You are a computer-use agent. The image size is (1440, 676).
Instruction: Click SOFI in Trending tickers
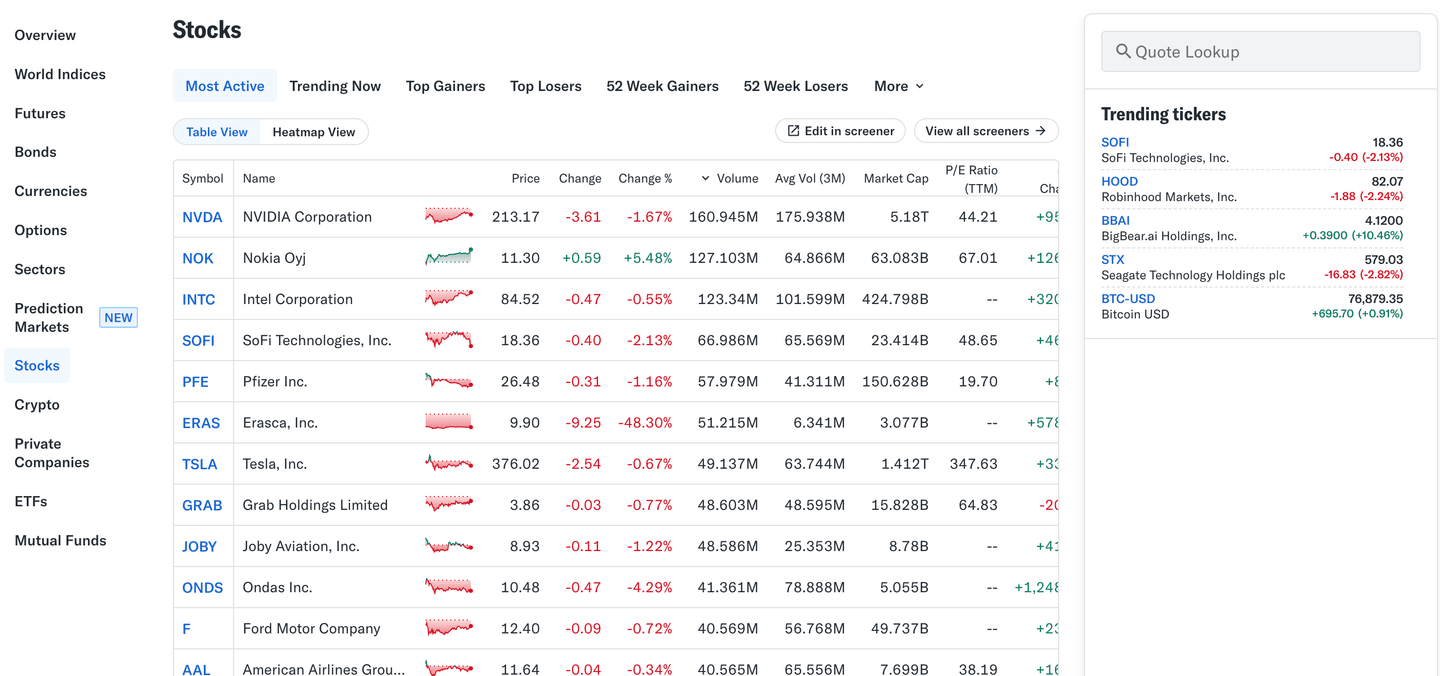tap(1115, 142)
